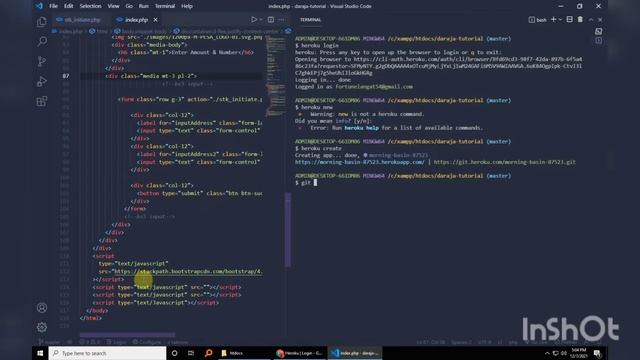The height and width of the screenshot is (360, 640).
Task: Open the Help menu
Action: click(187, 6)
